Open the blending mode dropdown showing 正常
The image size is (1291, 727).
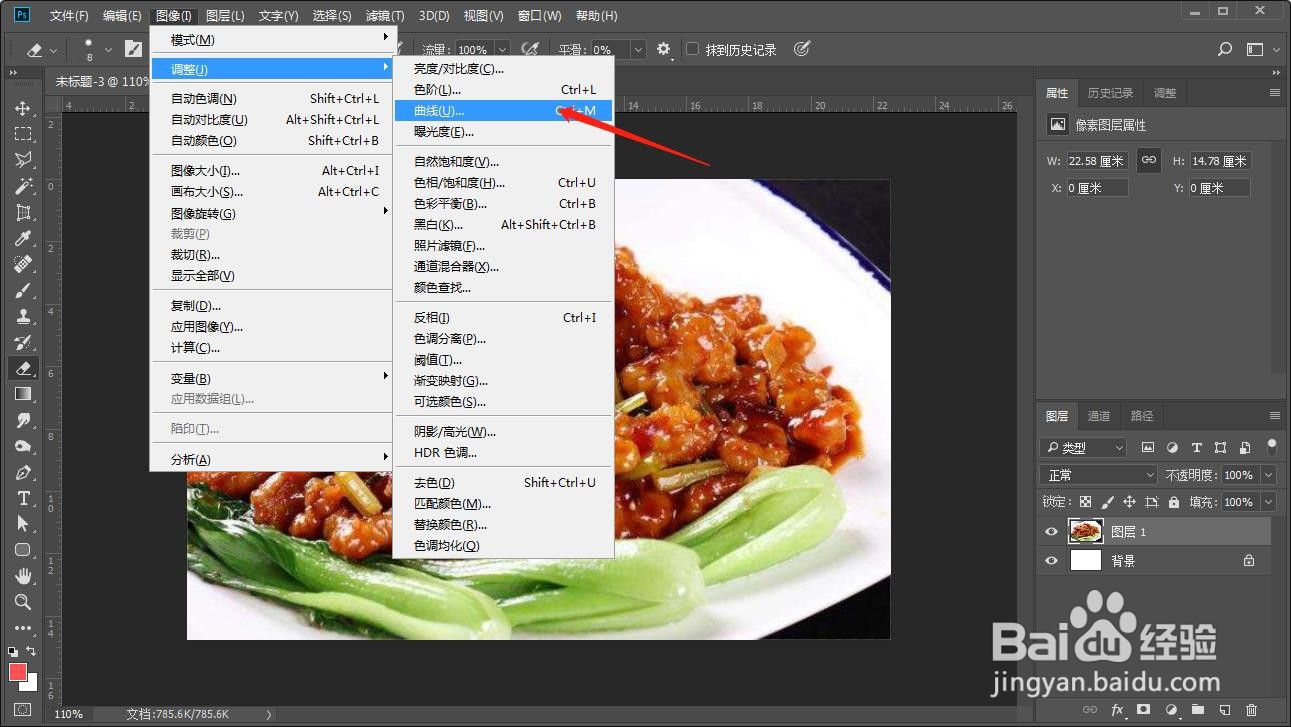point(1098,474)
